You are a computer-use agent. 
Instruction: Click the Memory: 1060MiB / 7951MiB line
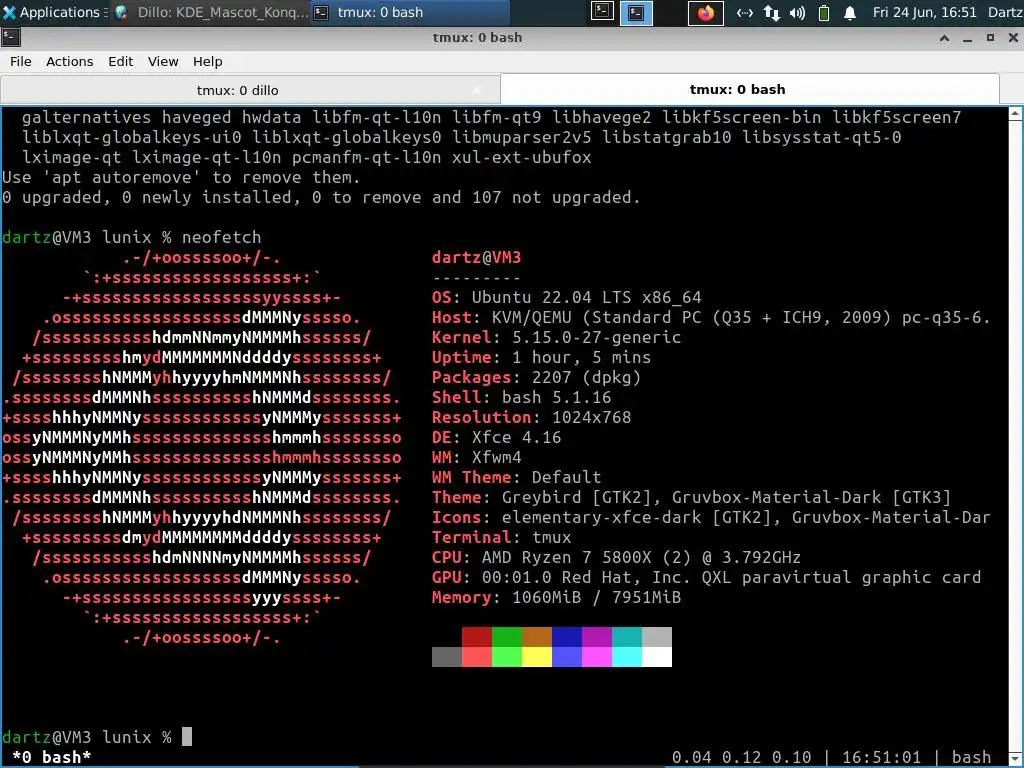[556, 597]
